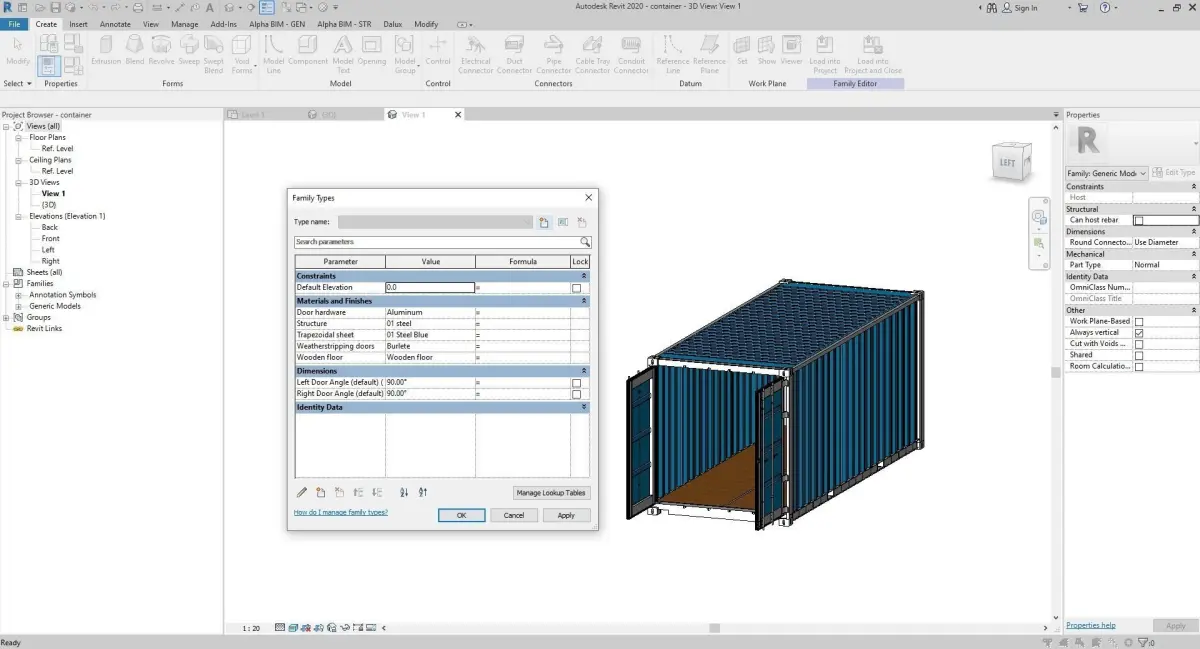Viewport: 1200px width, 649px height.
Task: Select the Revolve form tool
Action: pyautogui.click(x=161, y=50)
